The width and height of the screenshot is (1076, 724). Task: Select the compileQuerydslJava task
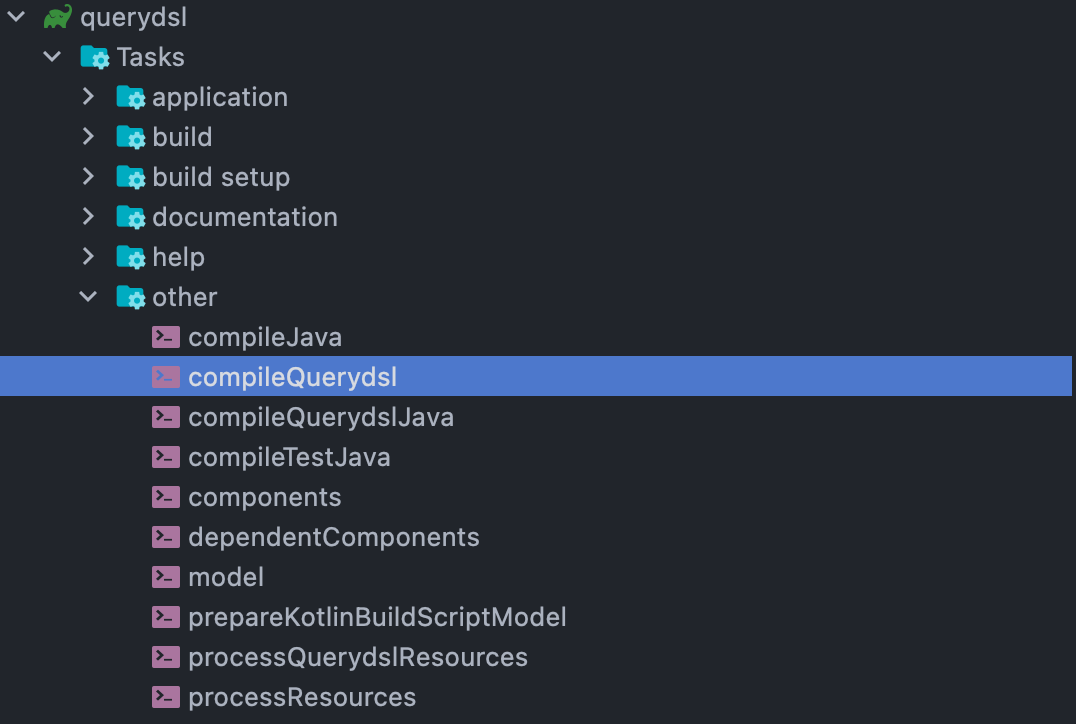tap(321, 417)
